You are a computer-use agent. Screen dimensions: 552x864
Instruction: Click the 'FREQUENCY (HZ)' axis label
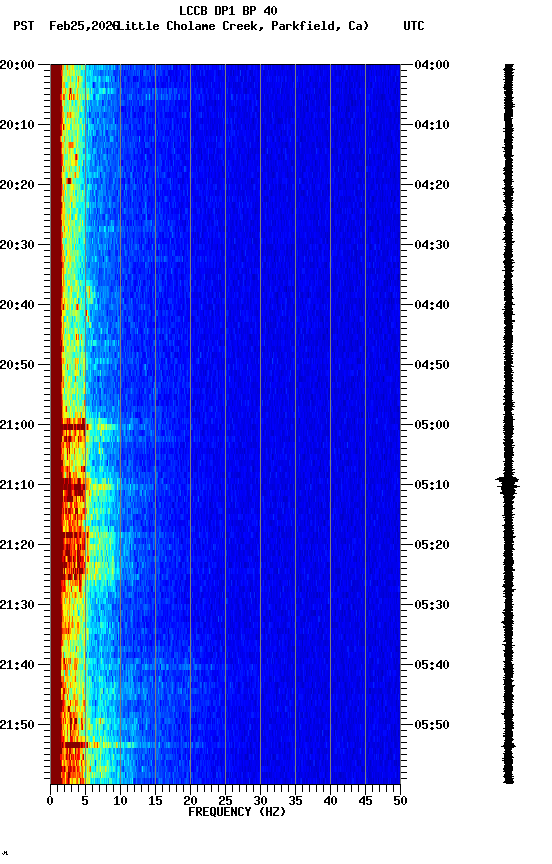(237, 812)
